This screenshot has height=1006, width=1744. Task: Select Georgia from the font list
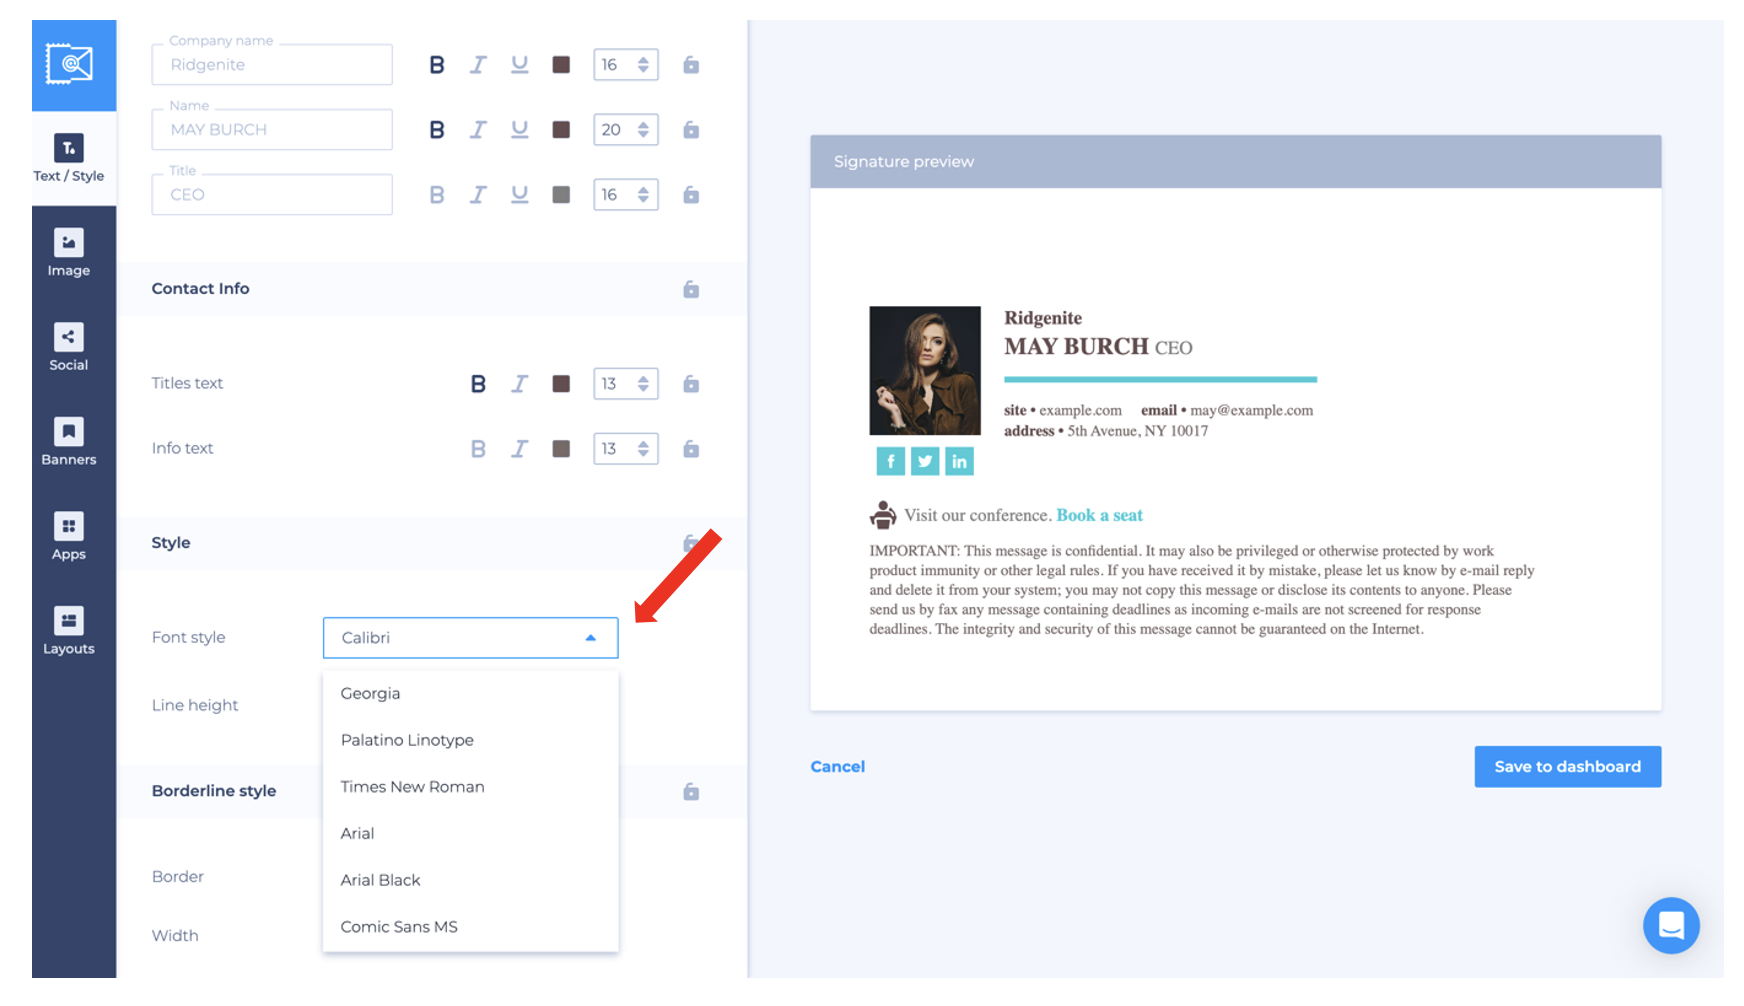click(370, 693)
